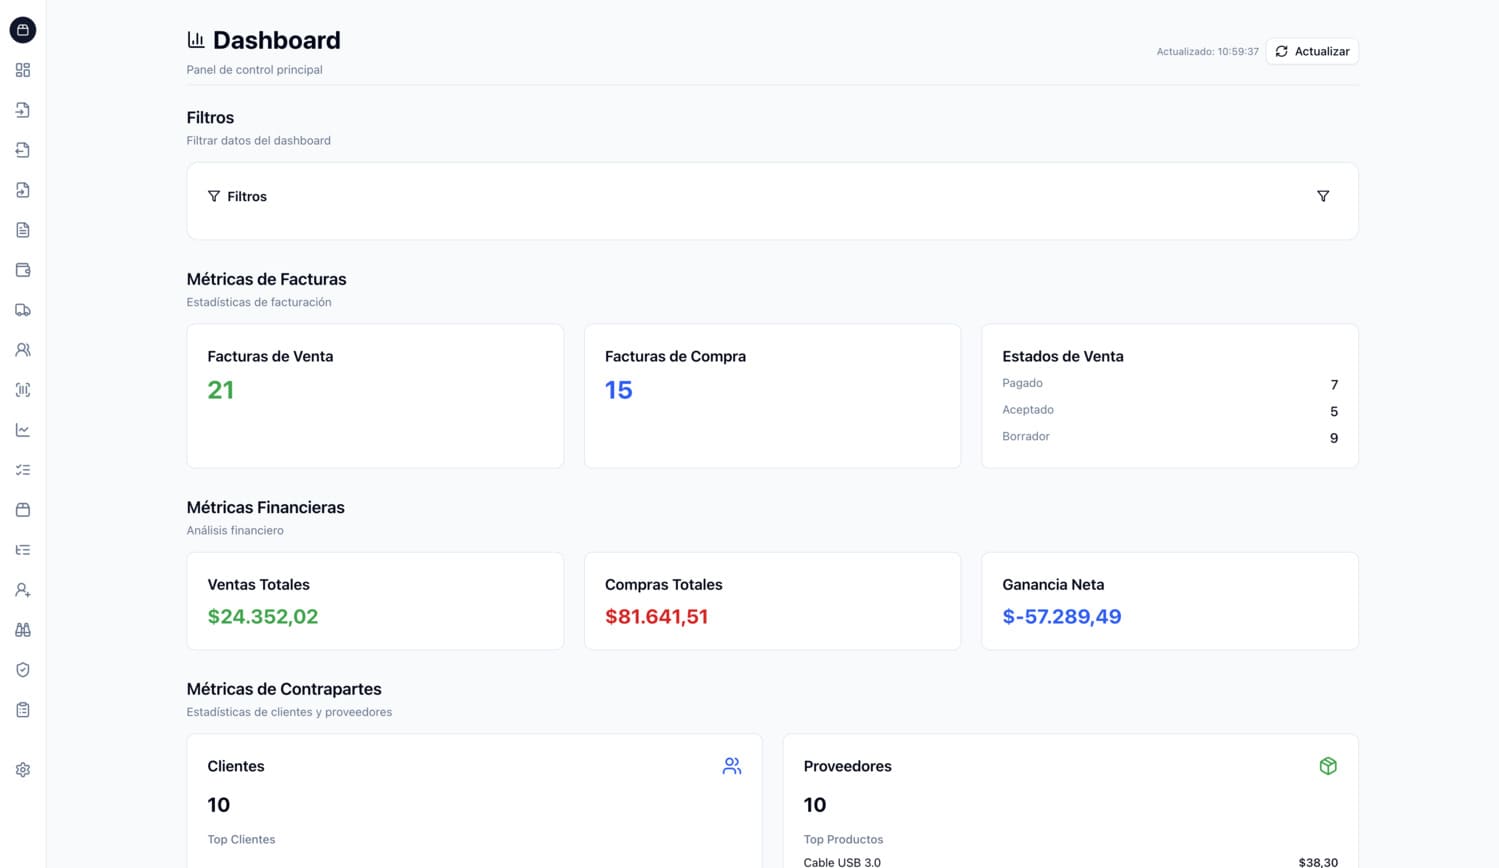
Task: Click the Actualizar refresh button
Action: pyautogui.click(x=1312, y=51)
